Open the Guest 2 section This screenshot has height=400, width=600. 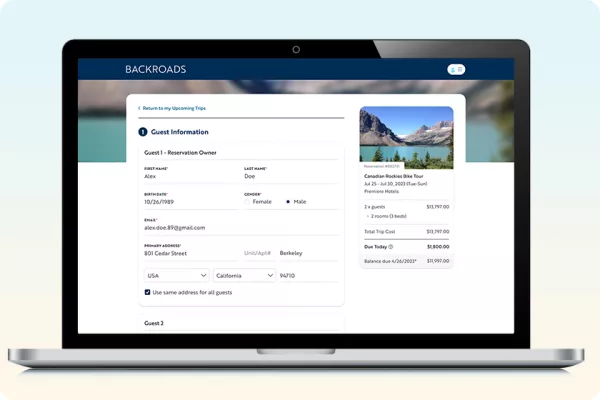click(154, 323)
